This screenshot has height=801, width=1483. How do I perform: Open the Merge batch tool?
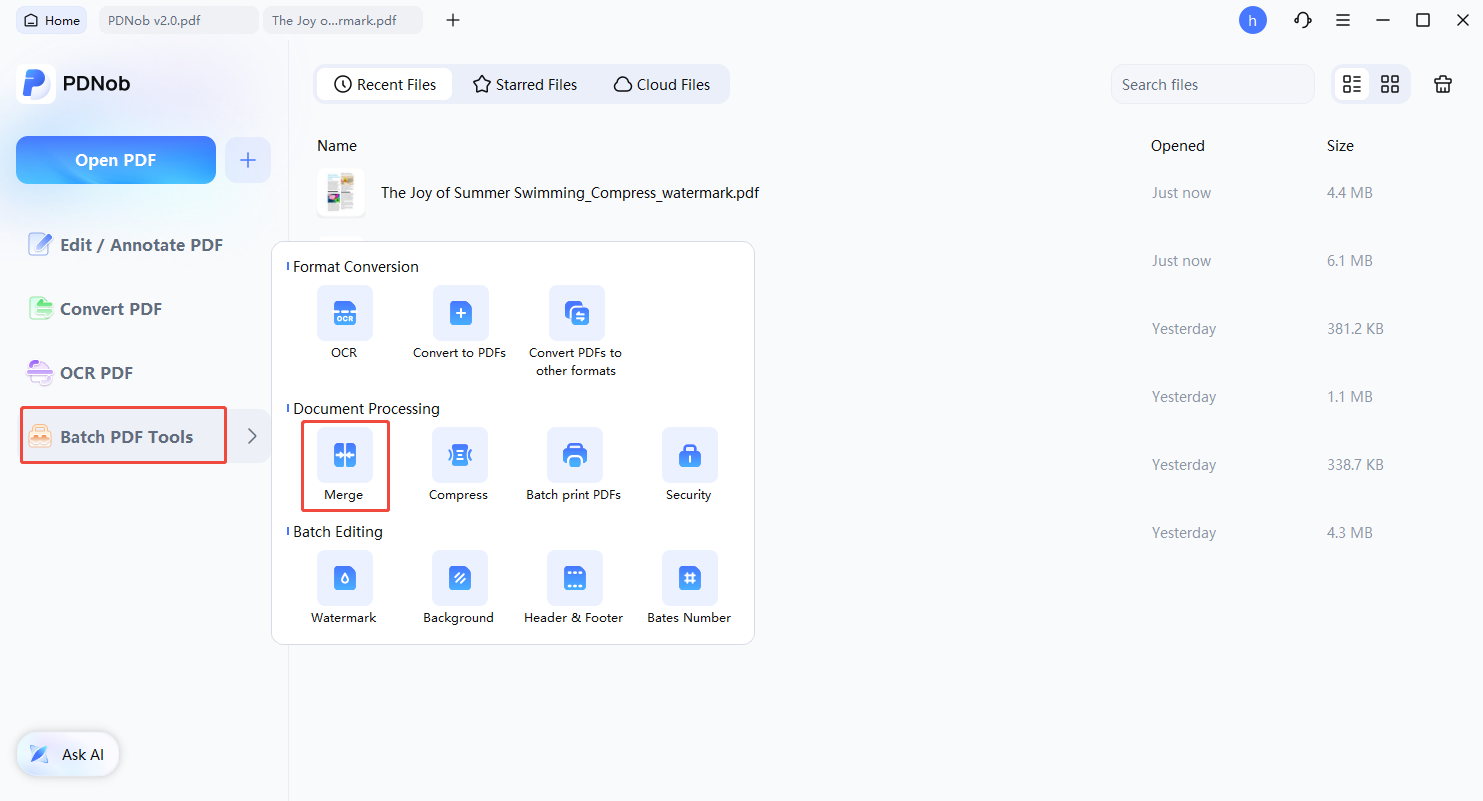coord(345,456)
